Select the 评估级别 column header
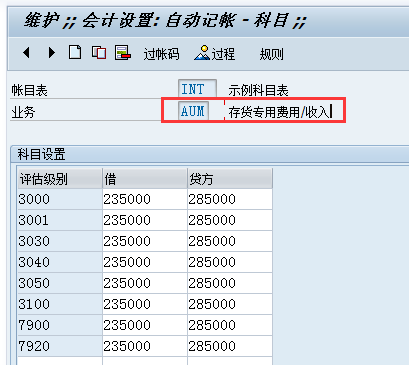 [x=60, y=179]
